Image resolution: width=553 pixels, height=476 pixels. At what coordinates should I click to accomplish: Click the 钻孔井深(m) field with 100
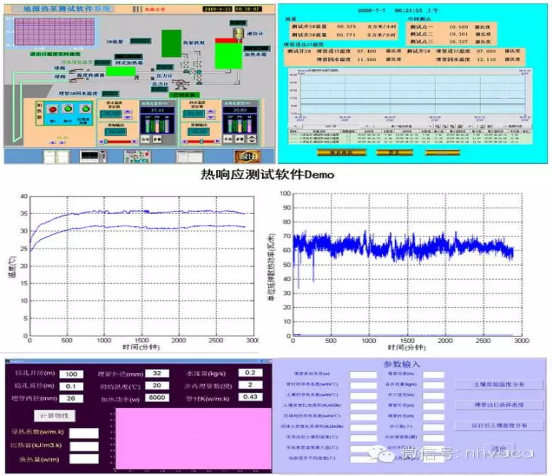point(71,374)
